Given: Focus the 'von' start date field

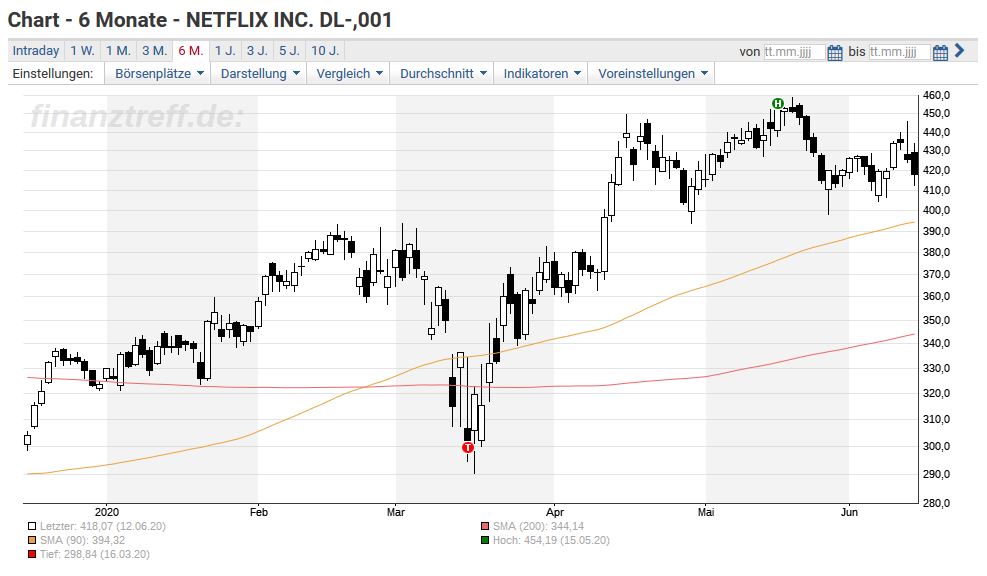Looking at the screenshot, I should pos(794,52).
